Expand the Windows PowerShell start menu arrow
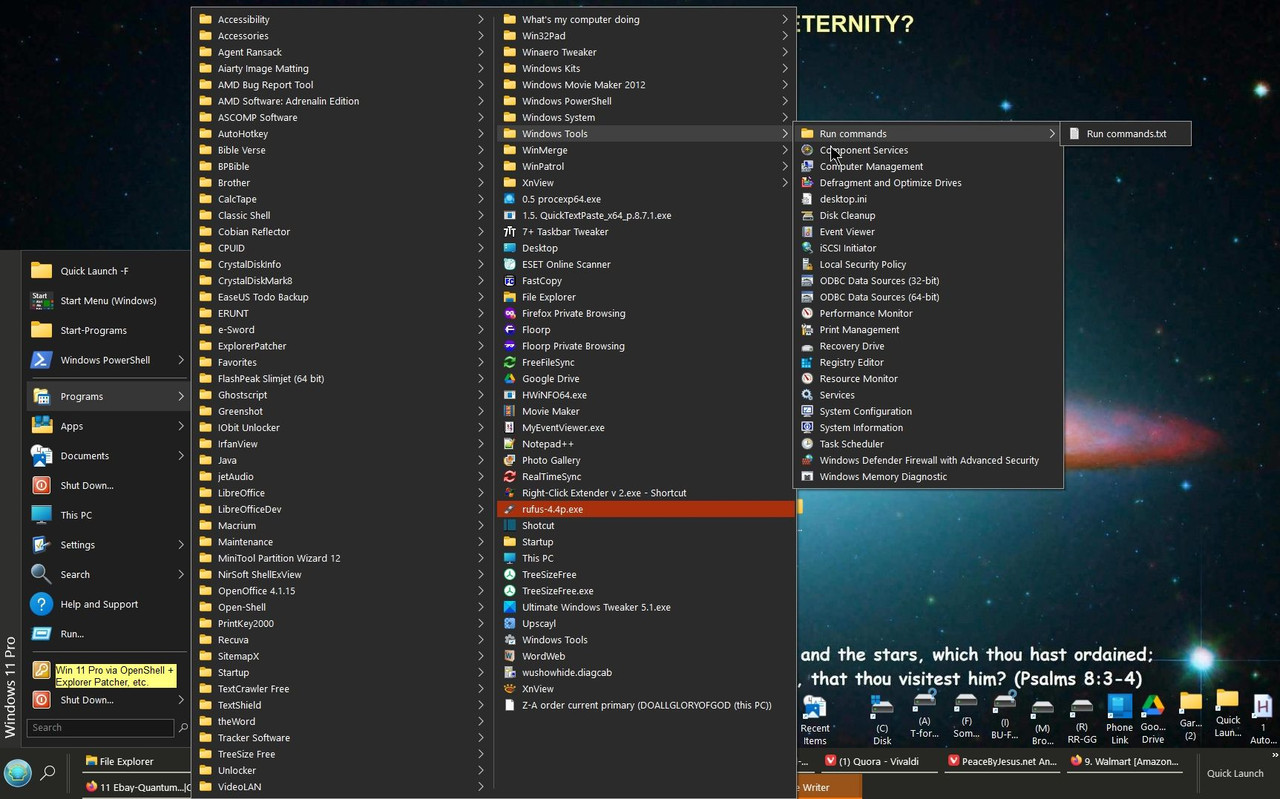The width and height of the screenshot is (1280, 799). click(x=181, y=360)
